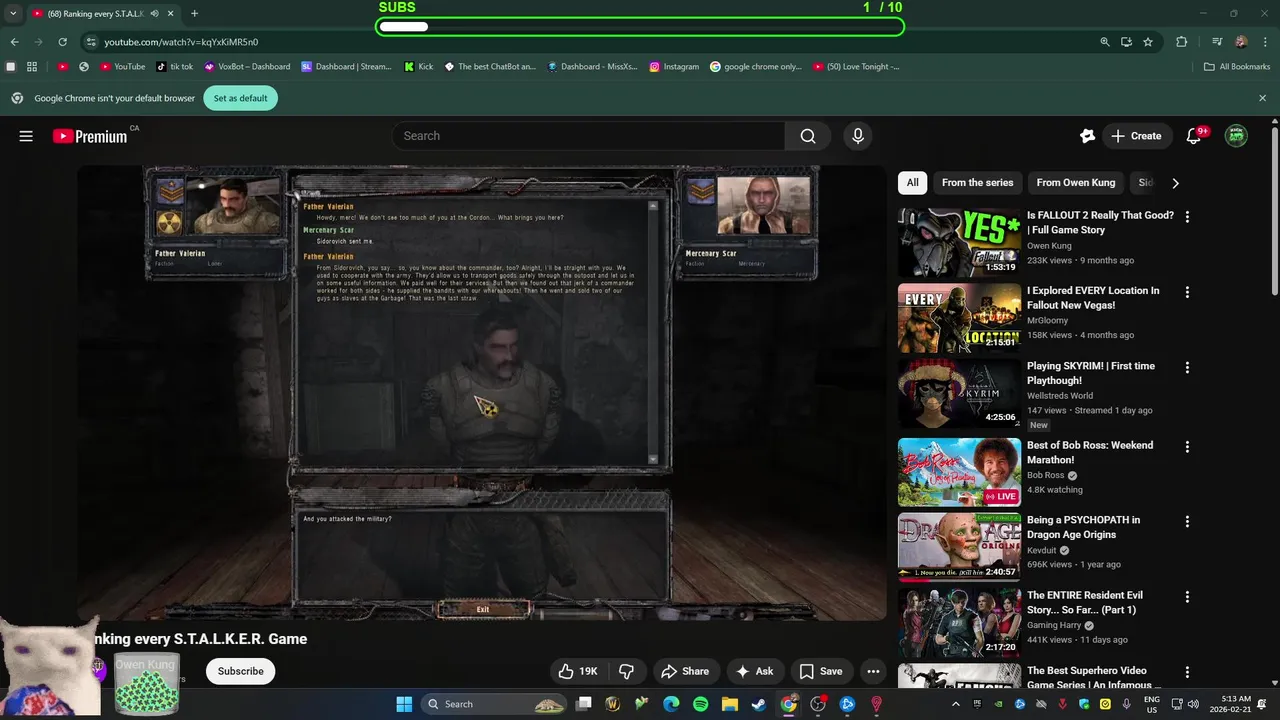Open Microsoft Edge from the taskbar
Image resolution: width=1280 pixels, height=720 pixels.
(x=671, y=704)
